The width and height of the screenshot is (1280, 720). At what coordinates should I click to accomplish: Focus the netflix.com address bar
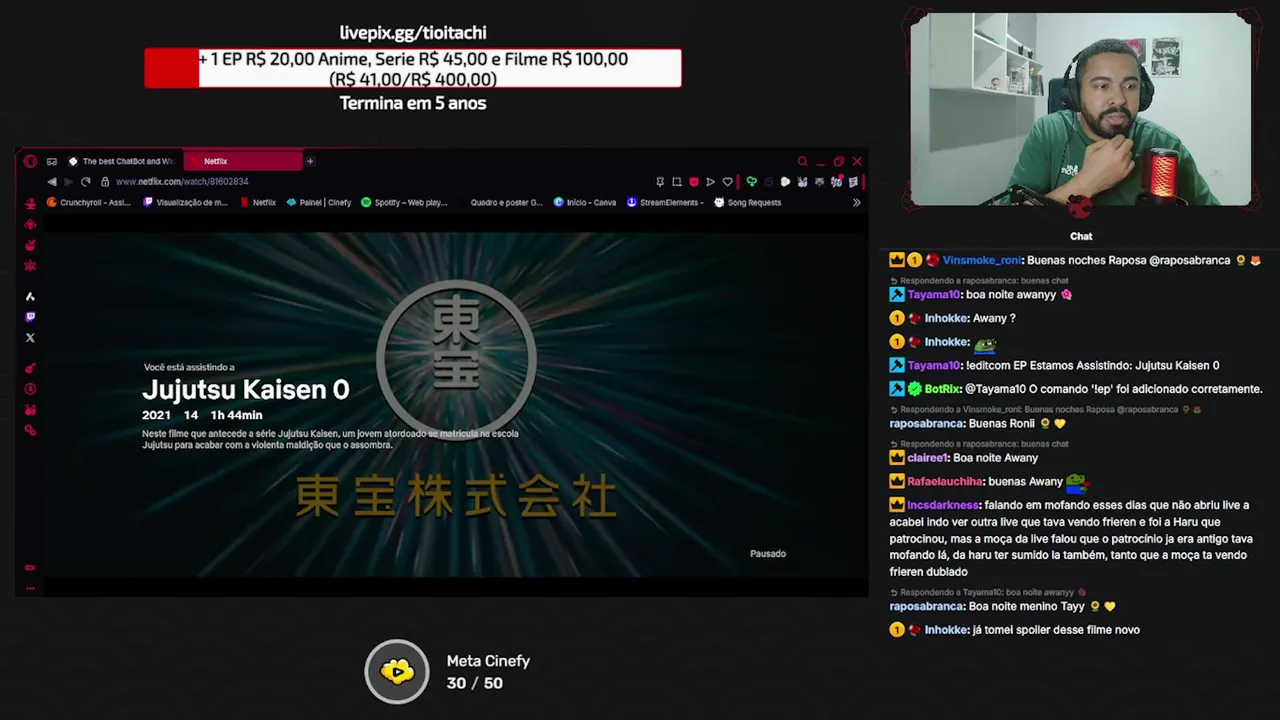click(x=182, y=182)
